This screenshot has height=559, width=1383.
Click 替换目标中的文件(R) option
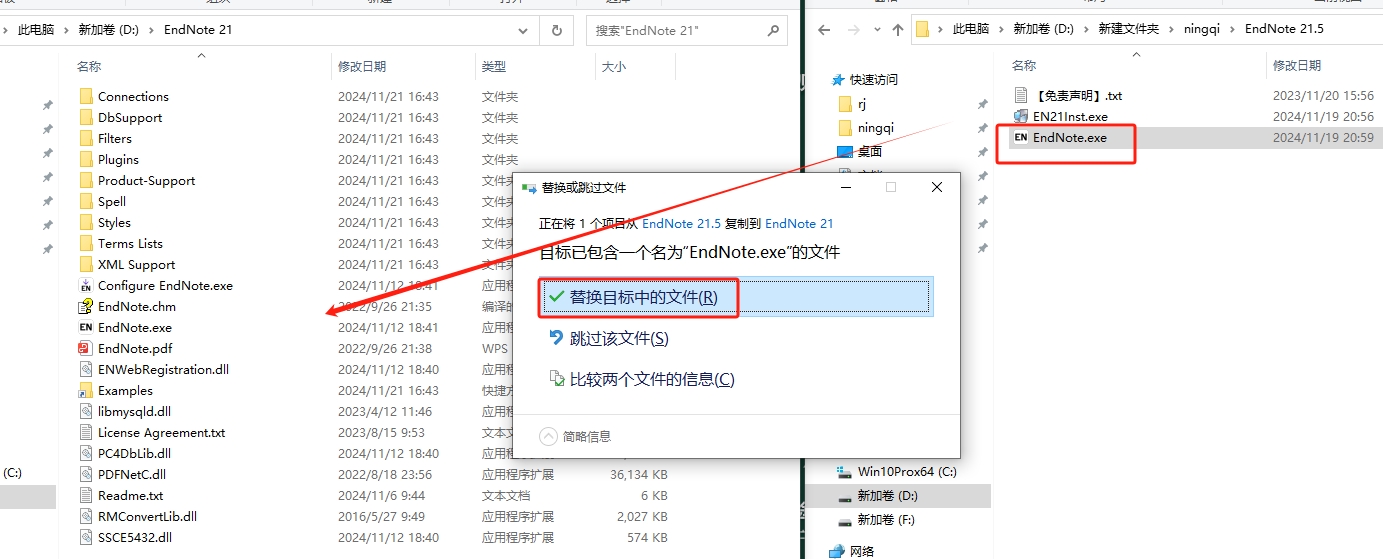pyautogui.click(x=735, y=297)
